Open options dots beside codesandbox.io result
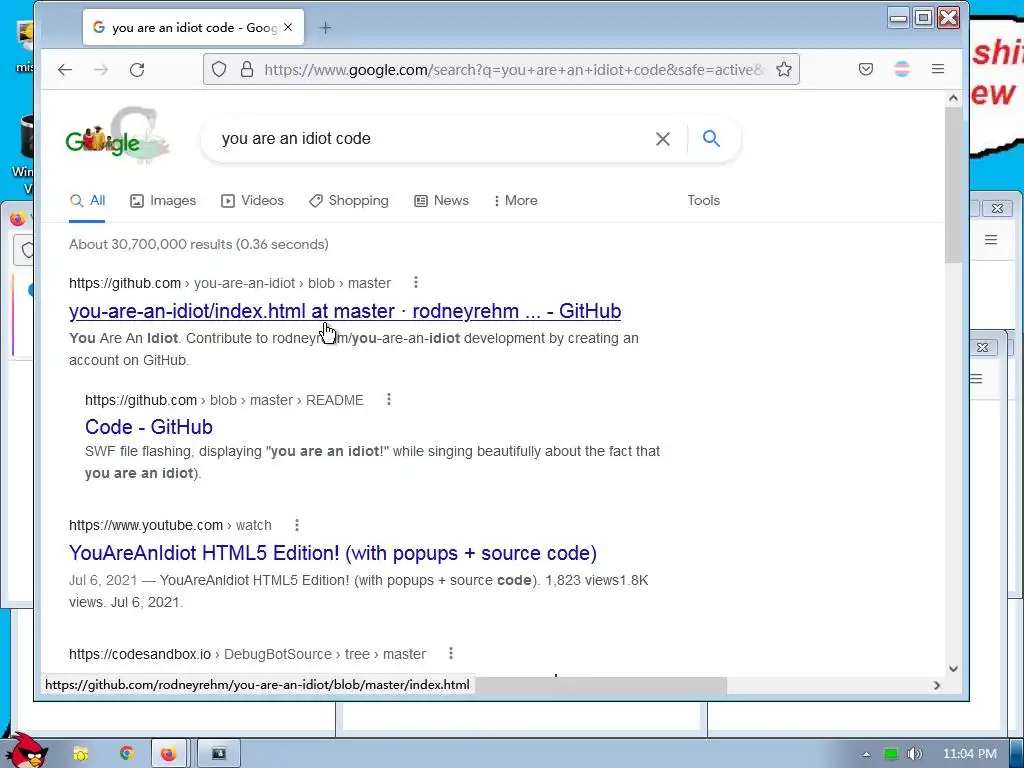This screenshot has width=1024, height=768. click(x=451, y=653)
